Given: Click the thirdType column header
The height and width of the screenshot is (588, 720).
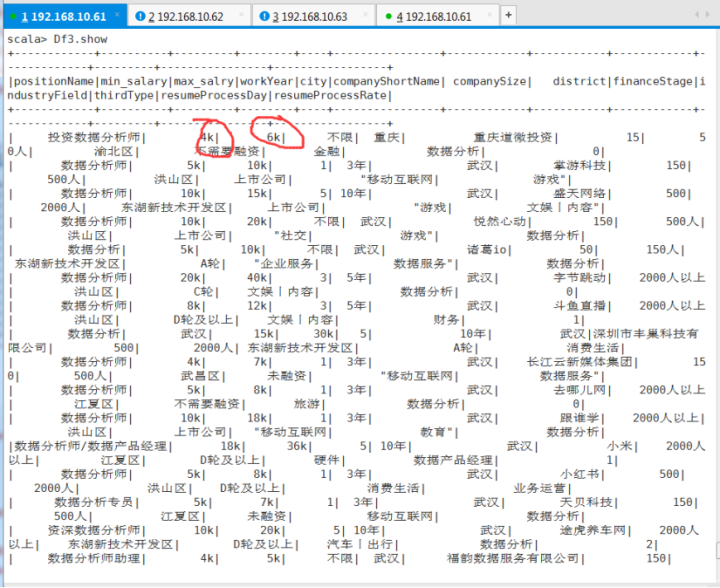Looking at the screenshot, I should 124,95.
